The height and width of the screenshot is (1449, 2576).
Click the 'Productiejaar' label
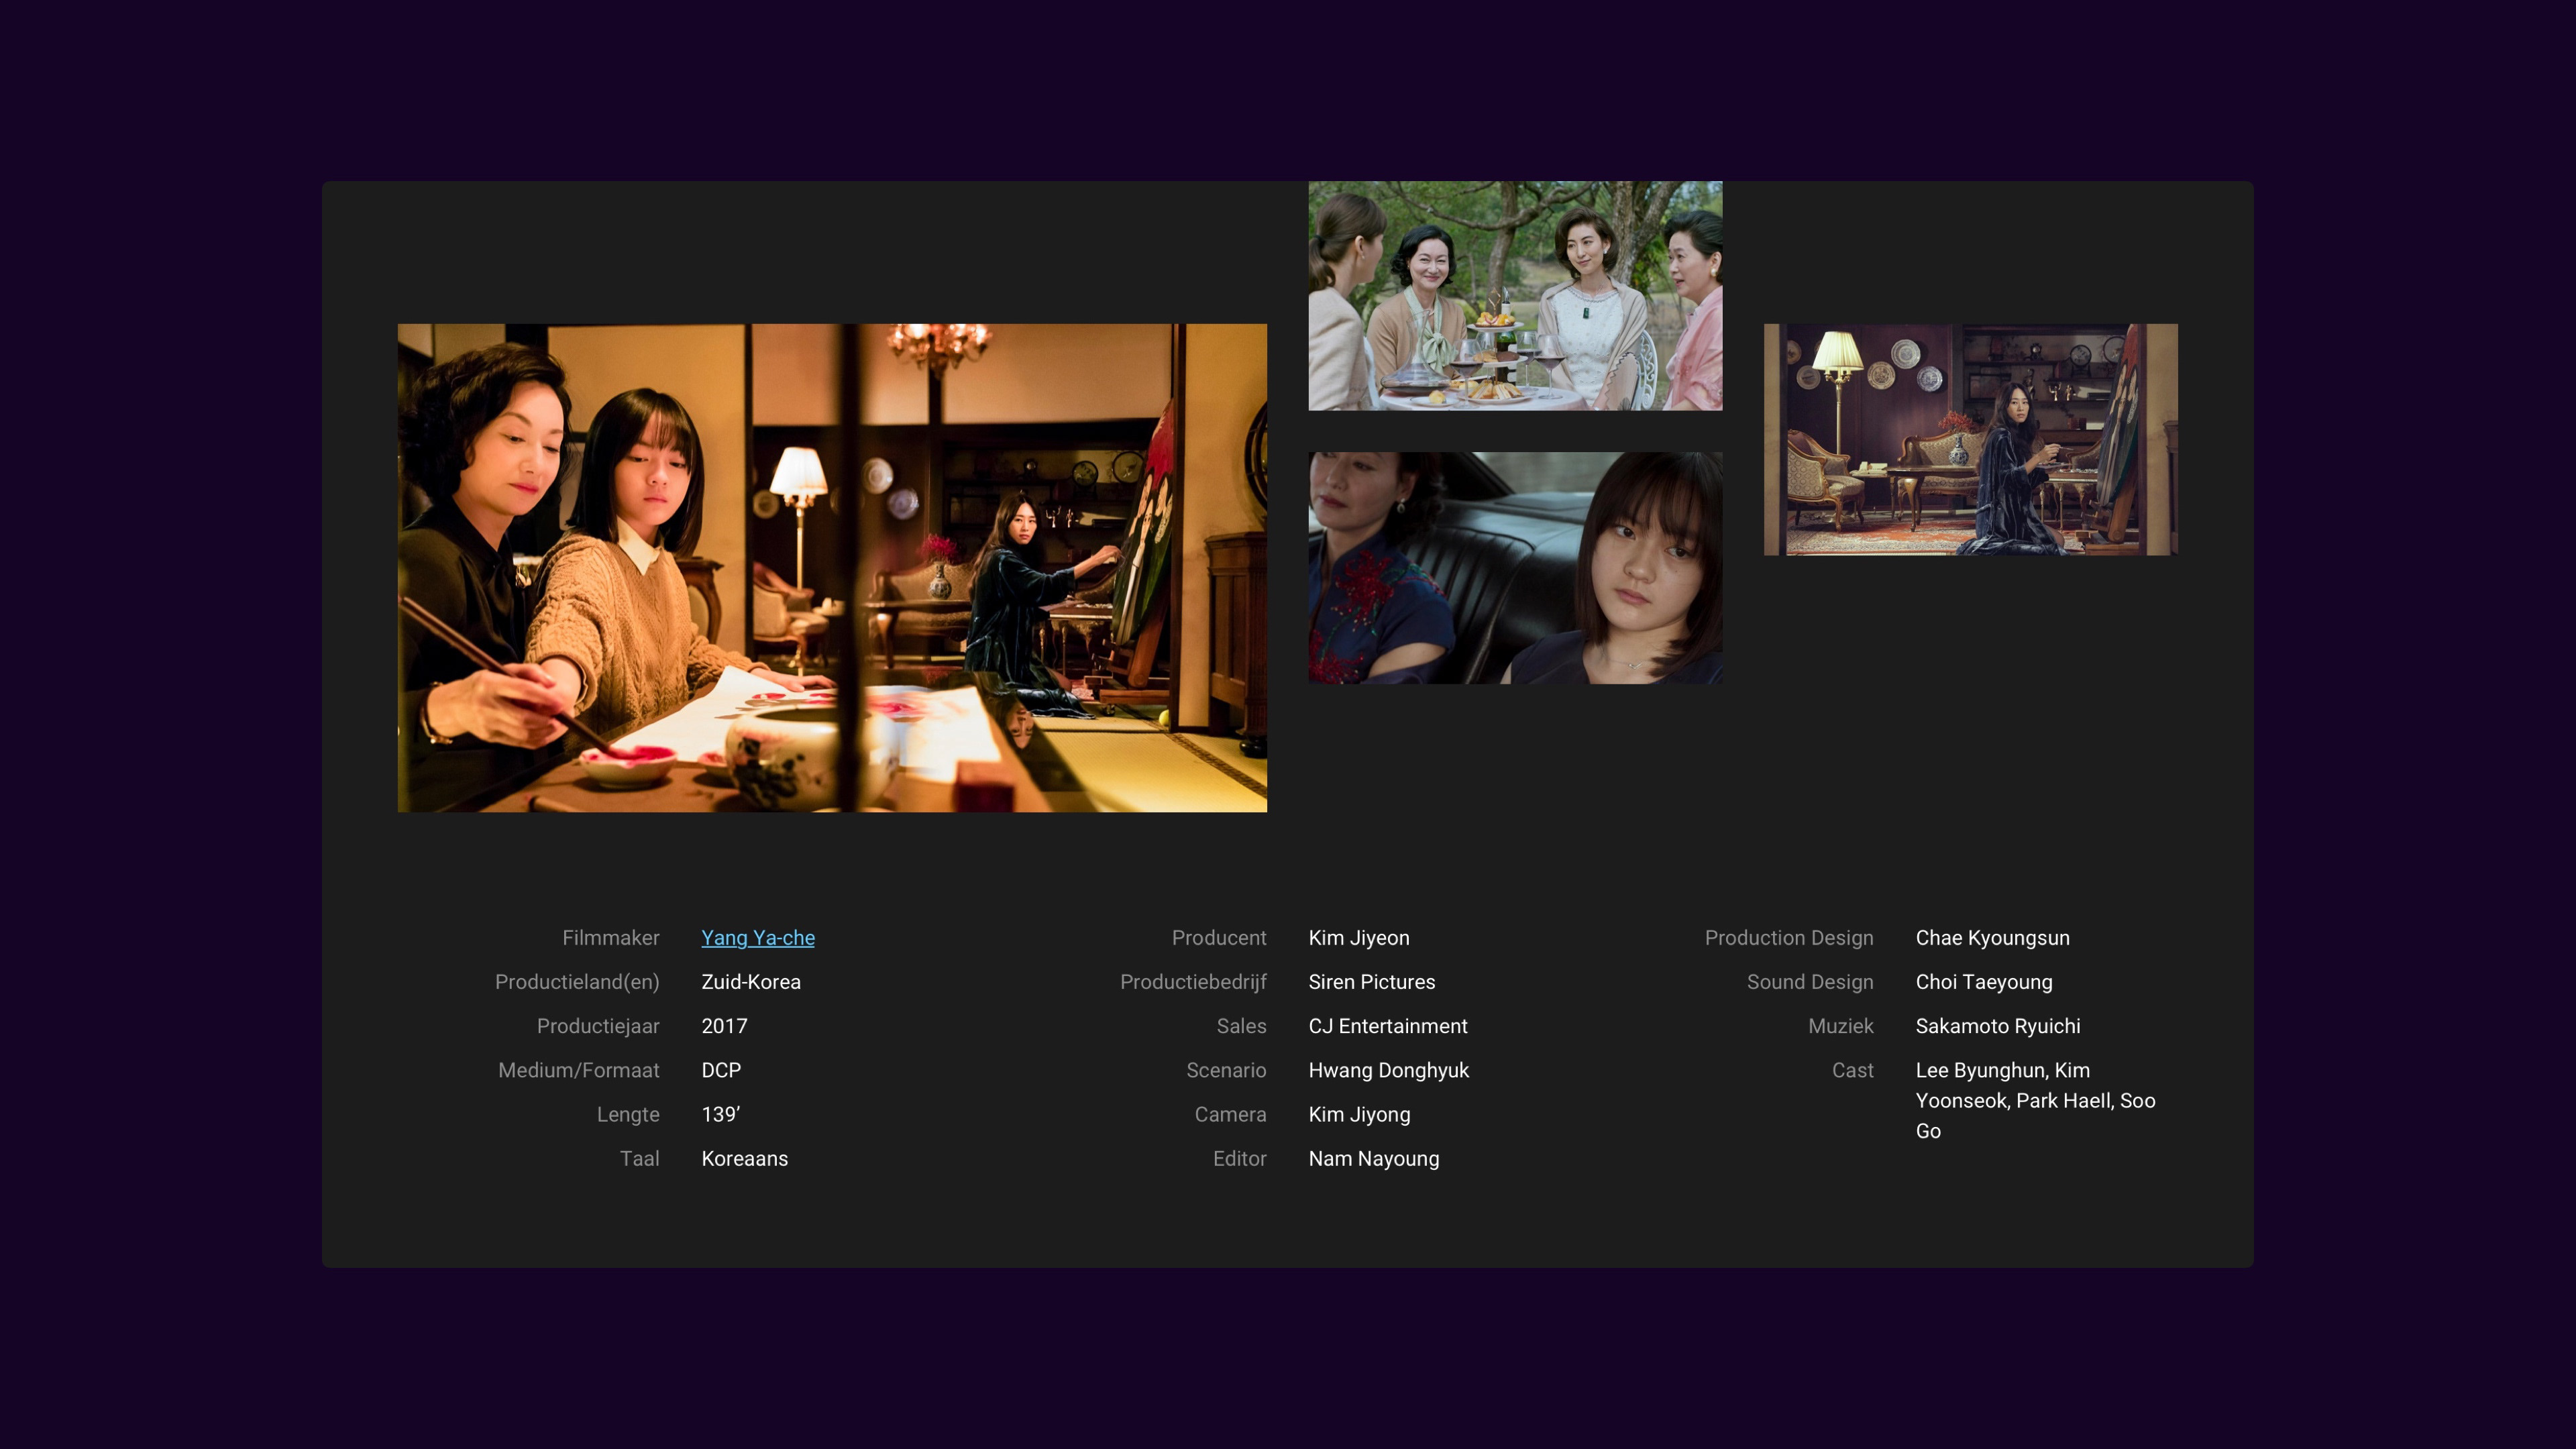pos(598,1026)
